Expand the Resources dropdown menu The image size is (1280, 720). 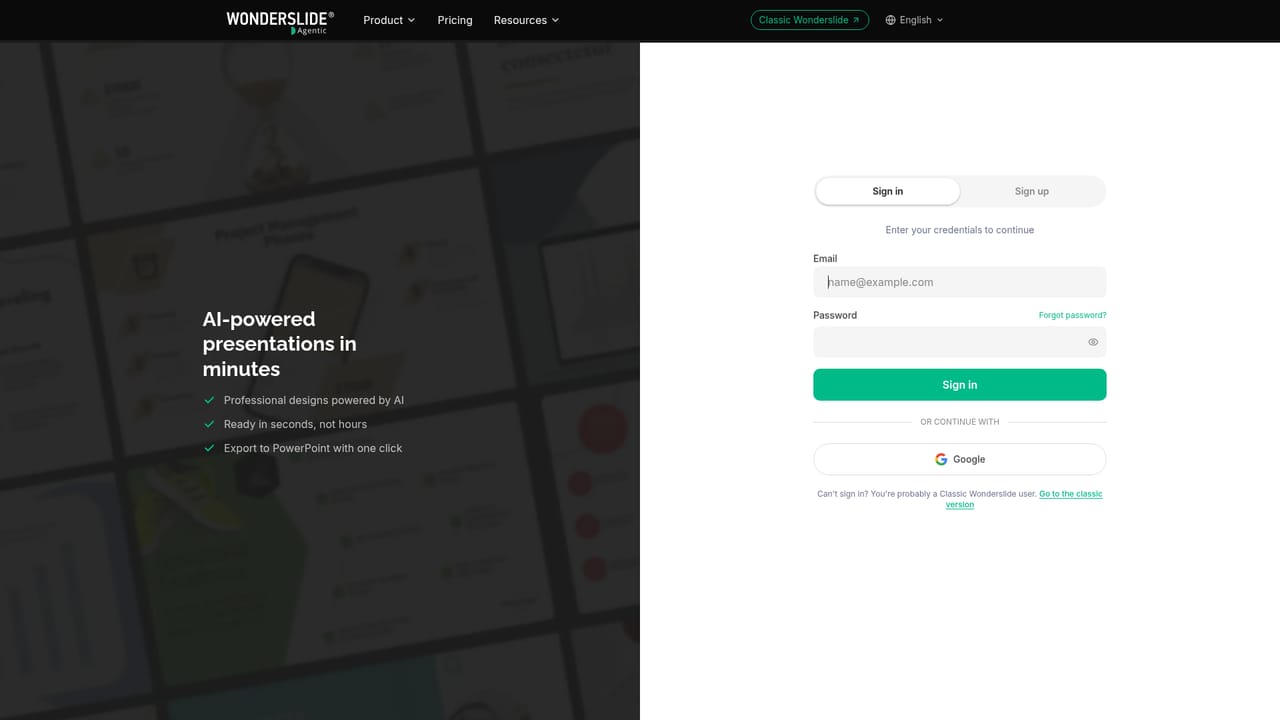526,20
